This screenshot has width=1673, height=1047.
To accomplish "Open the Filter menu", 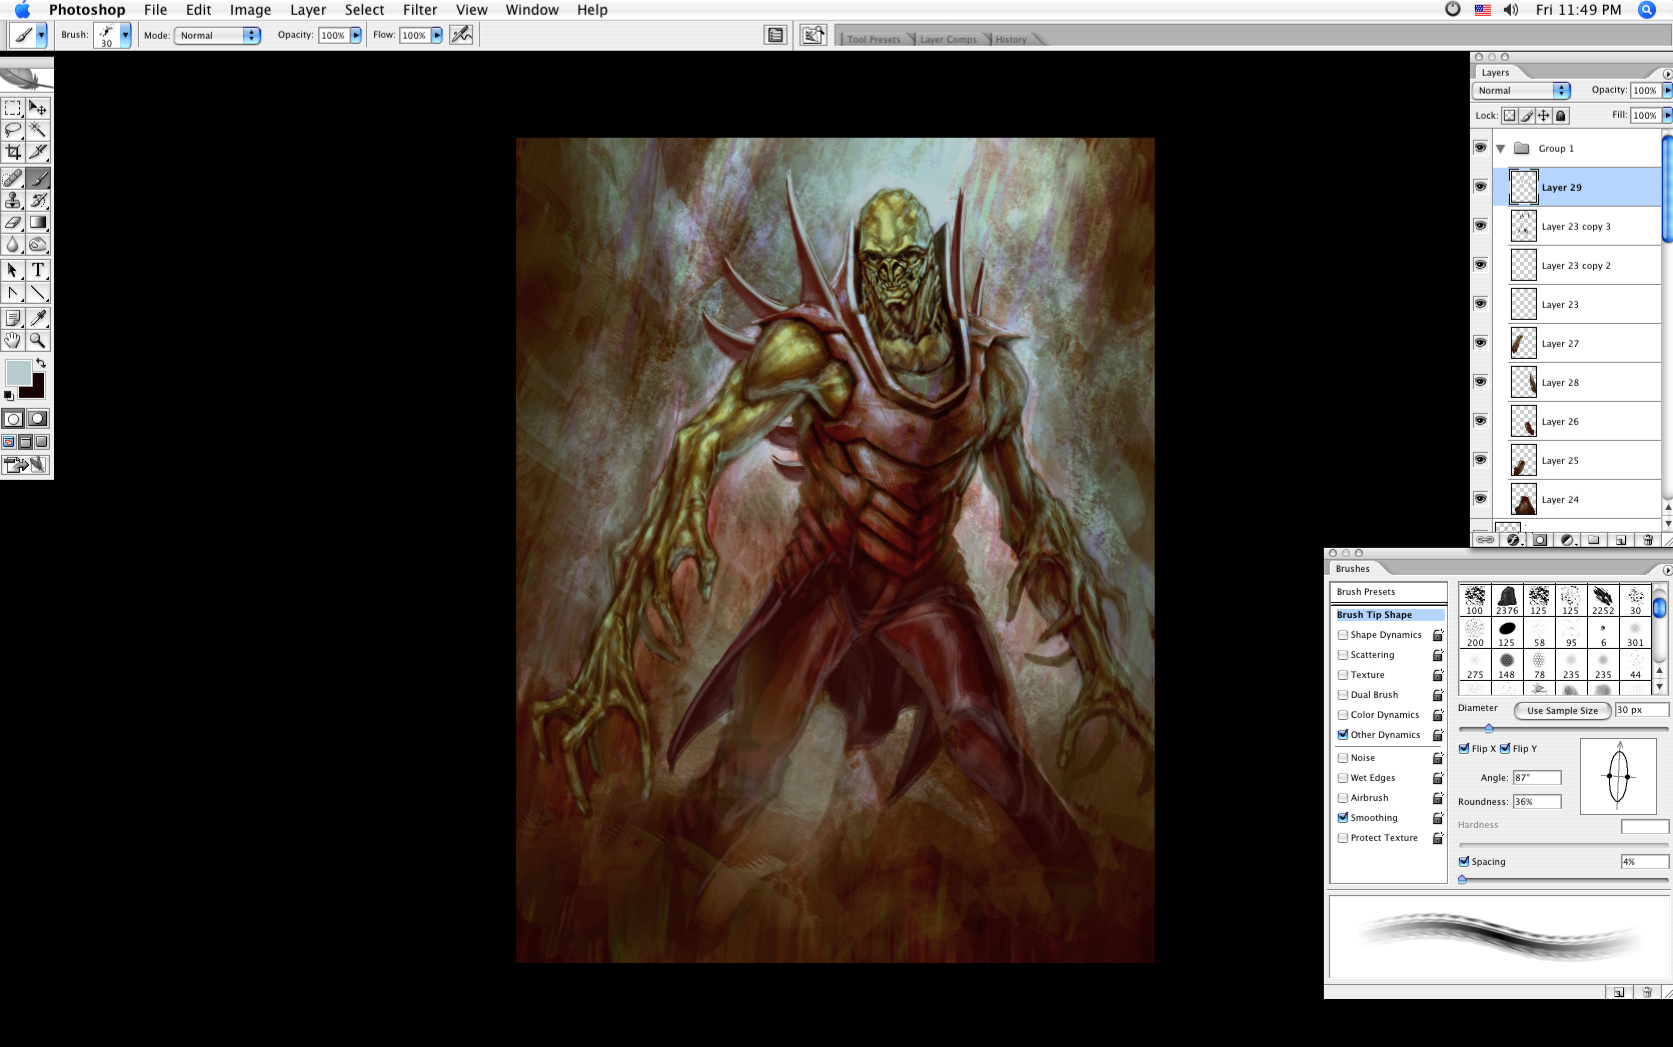I will (x=420, y=10).
